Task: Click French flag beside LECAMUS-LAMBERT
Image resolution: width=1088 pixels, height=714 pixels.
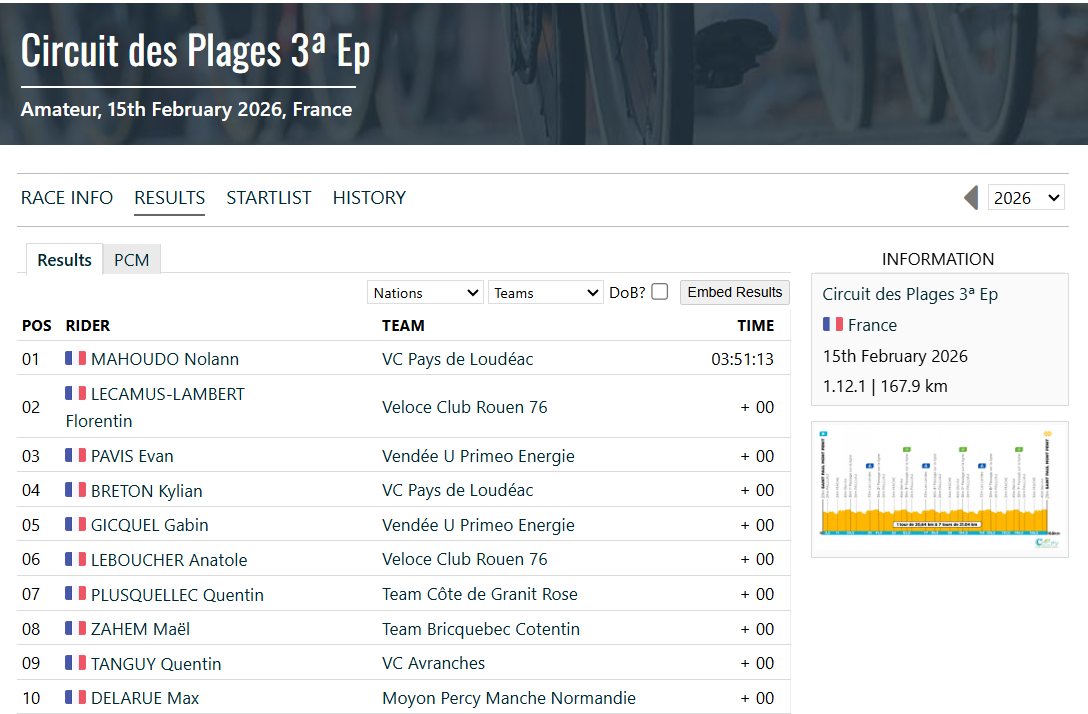Action: [x=76, y=393]
